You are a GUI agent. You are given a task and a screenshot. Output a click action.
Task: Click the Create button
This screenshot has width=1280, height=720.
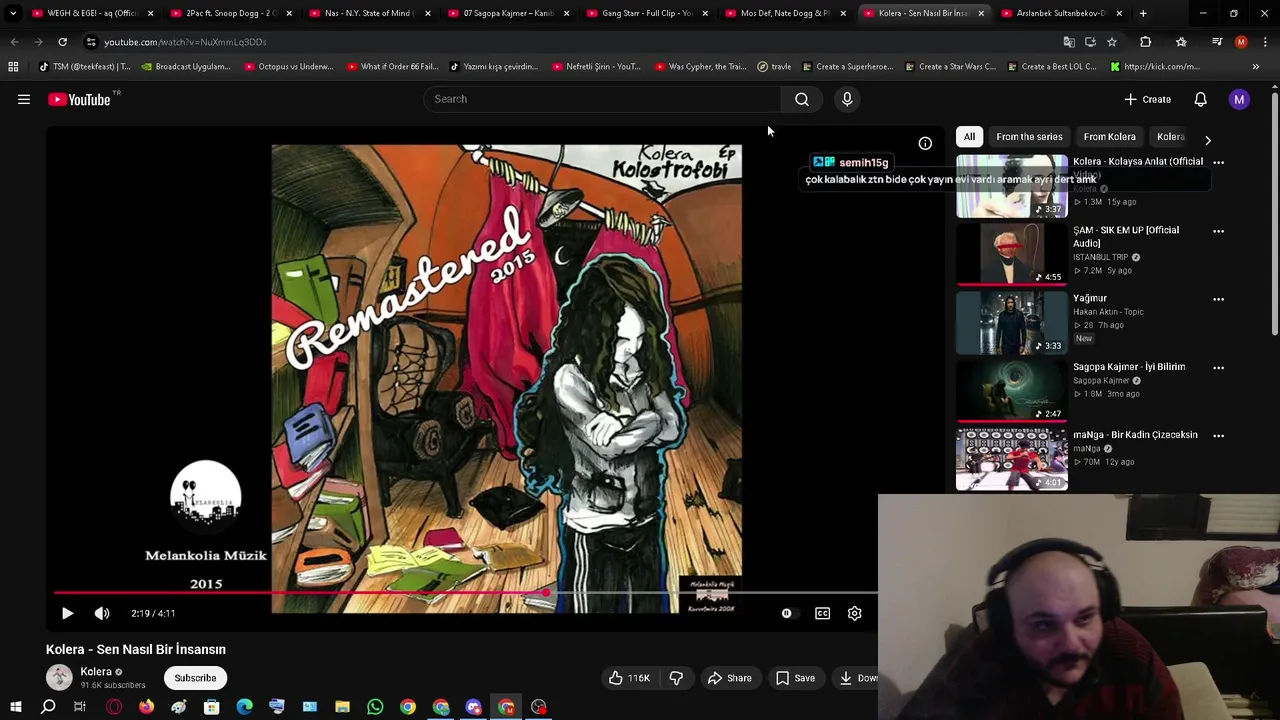pos(1147,99)
